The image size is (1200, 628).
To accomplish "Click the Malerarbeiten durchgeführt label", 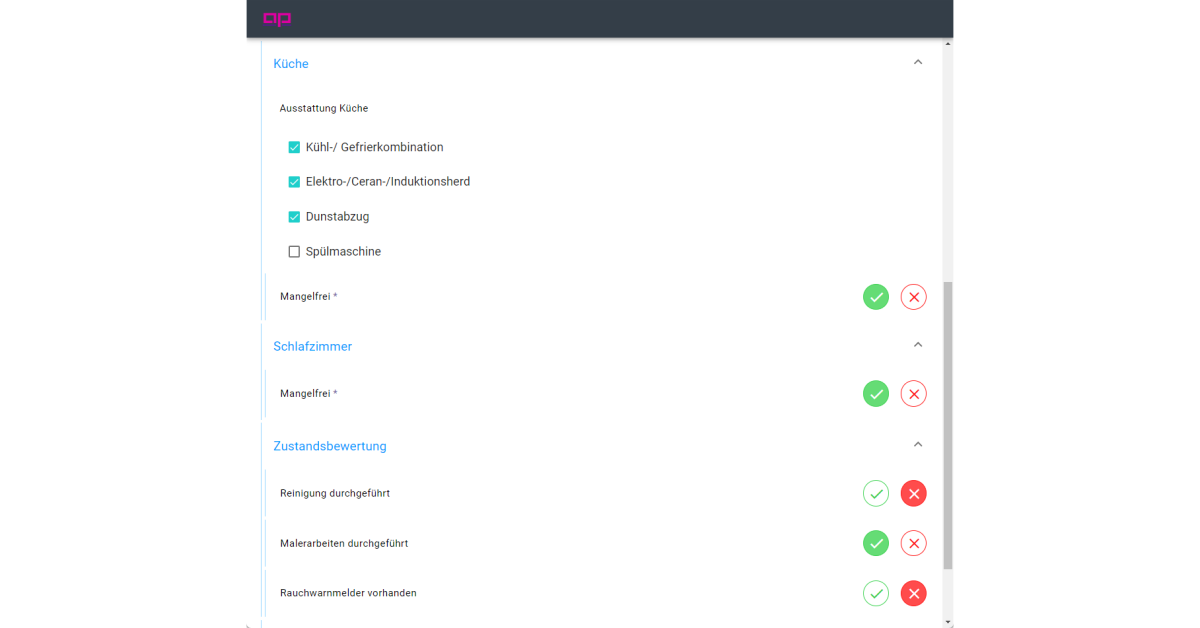I will (344, 544).
